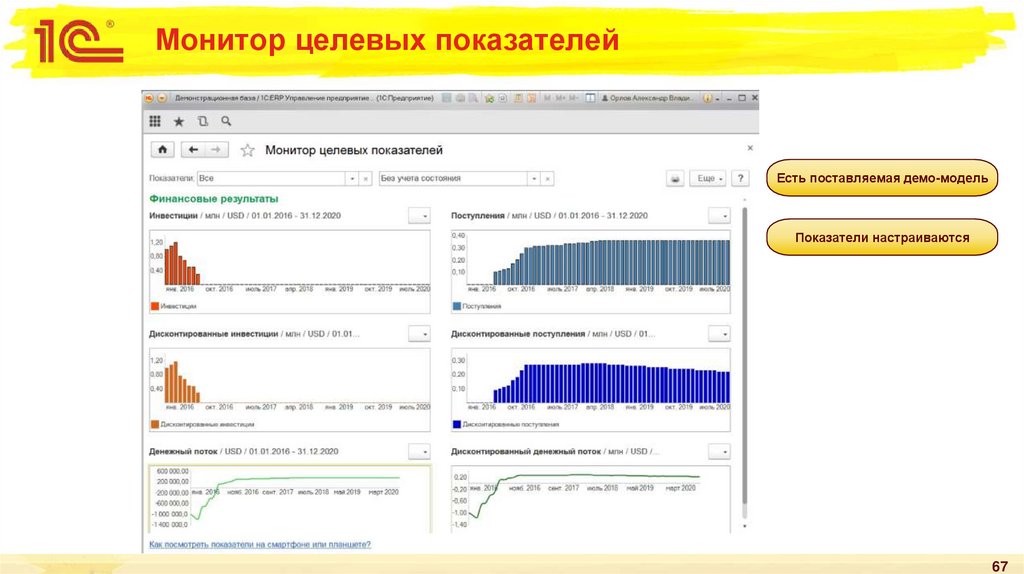Click the Дисконтированные поступления legend swatch
Viewport: 1024px width, 574px height.
tap(456, 424)
